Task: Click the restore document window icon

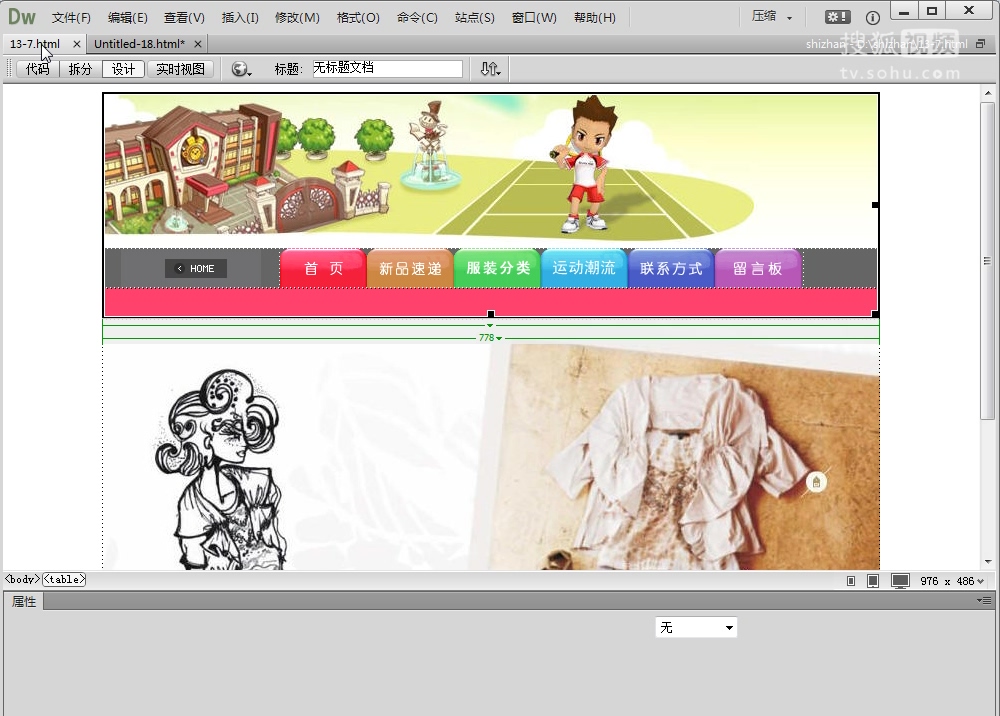Action: (x=980, y=44)
